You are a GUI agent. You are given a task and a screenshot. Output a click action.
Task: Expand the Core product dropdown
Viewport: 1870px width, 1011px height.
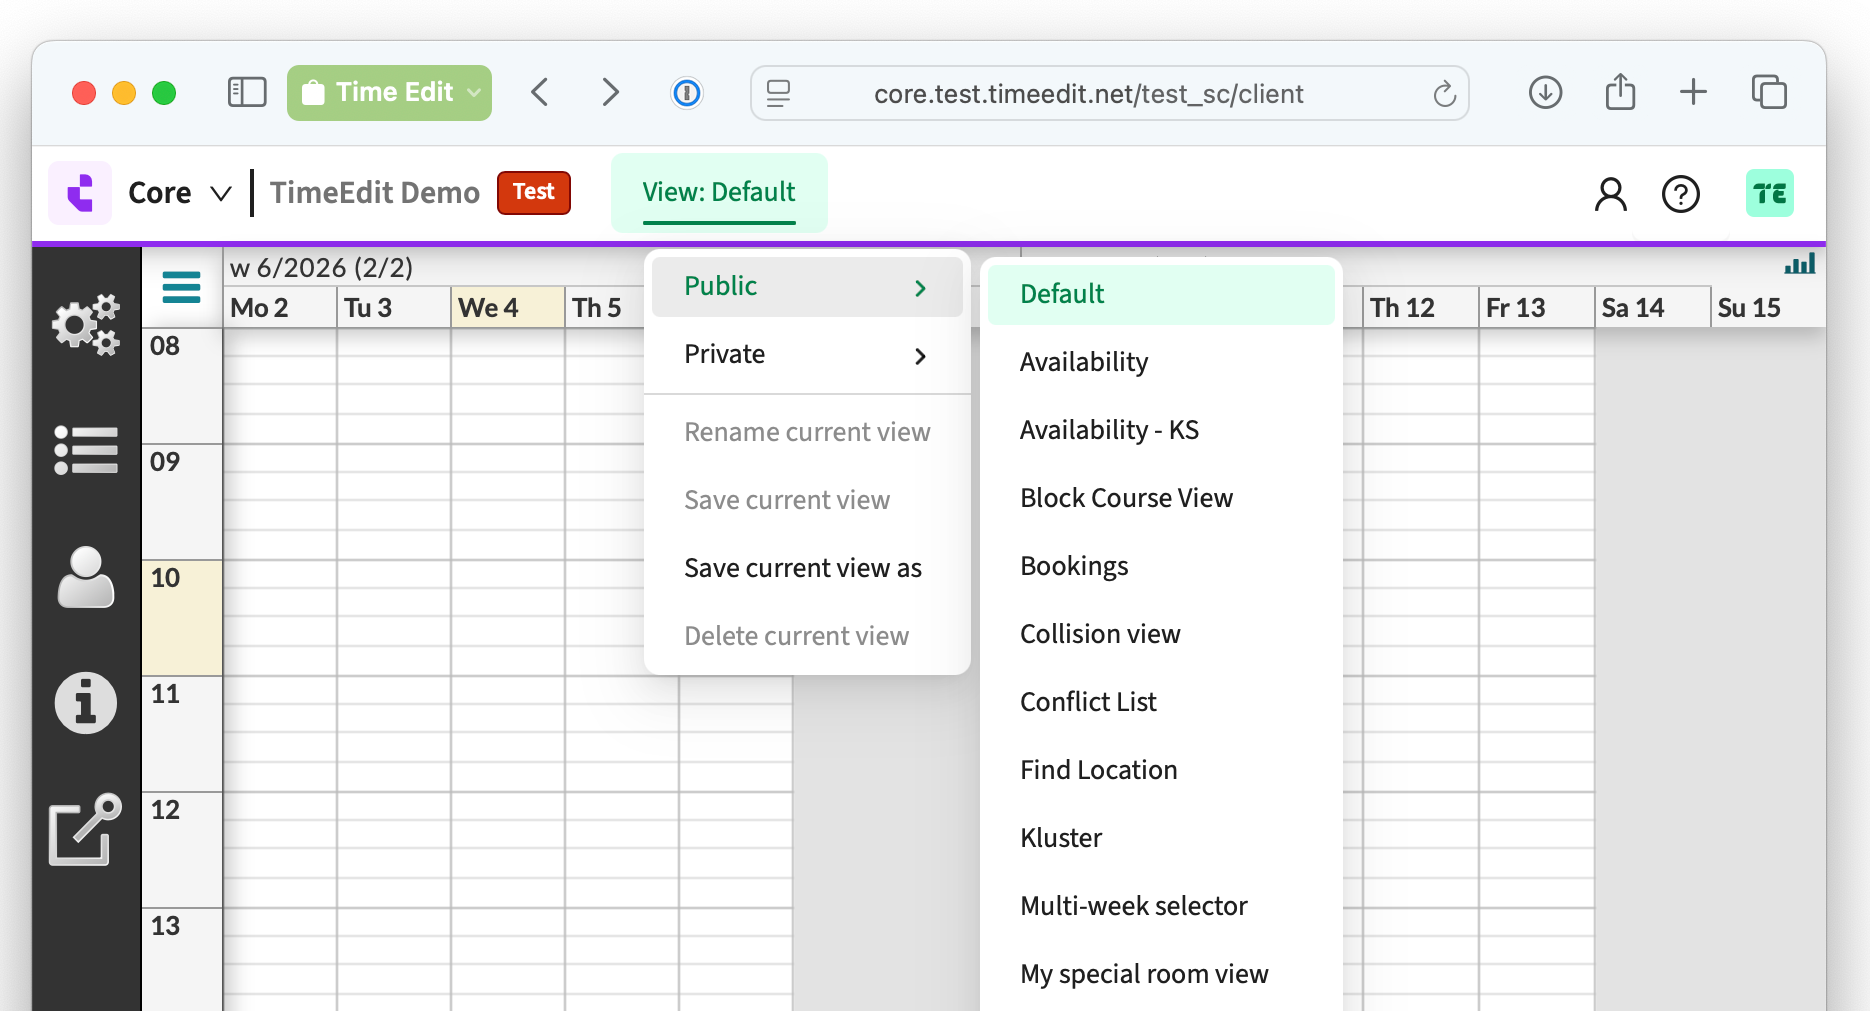pyautogui.click(x=180, y=193)
